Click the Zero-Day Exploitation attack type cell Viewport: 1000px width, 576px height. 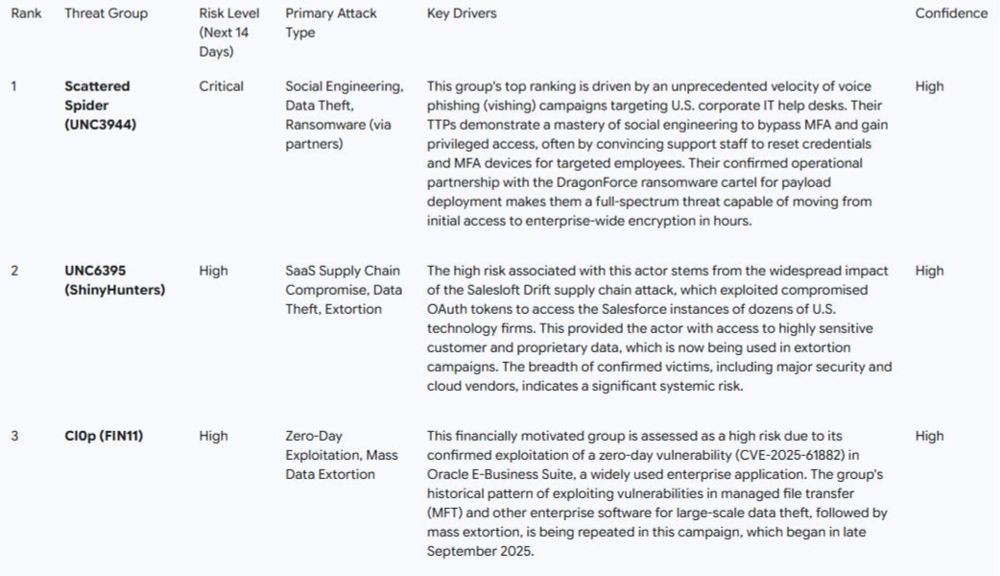pyautogui.click(x=341, y=455)
